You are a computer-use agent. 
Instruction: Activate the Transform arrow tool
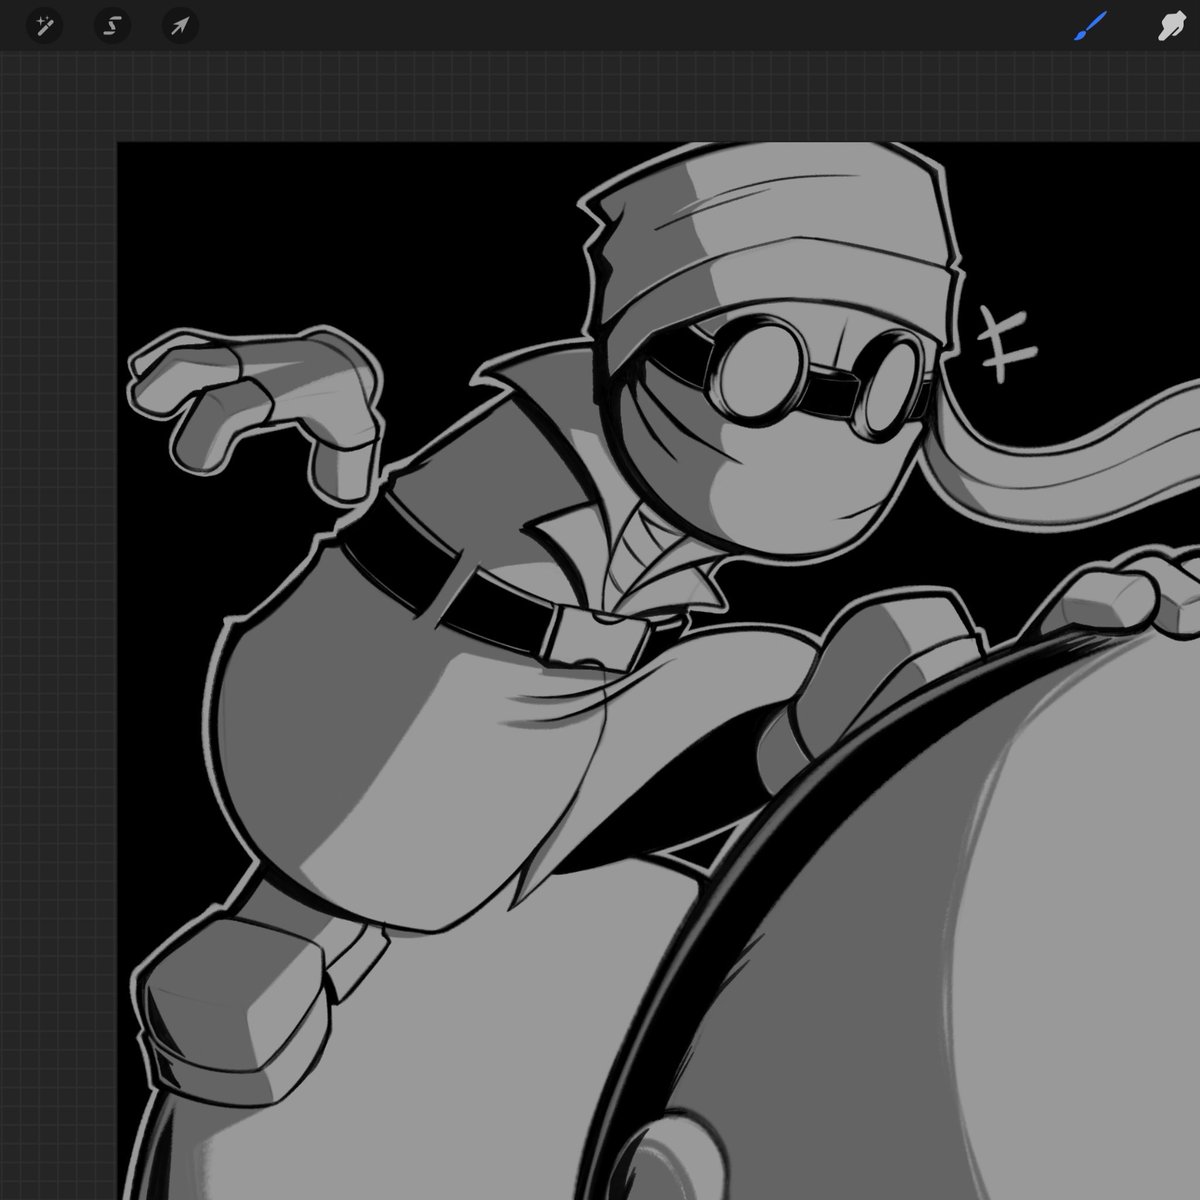coord(180,25)
